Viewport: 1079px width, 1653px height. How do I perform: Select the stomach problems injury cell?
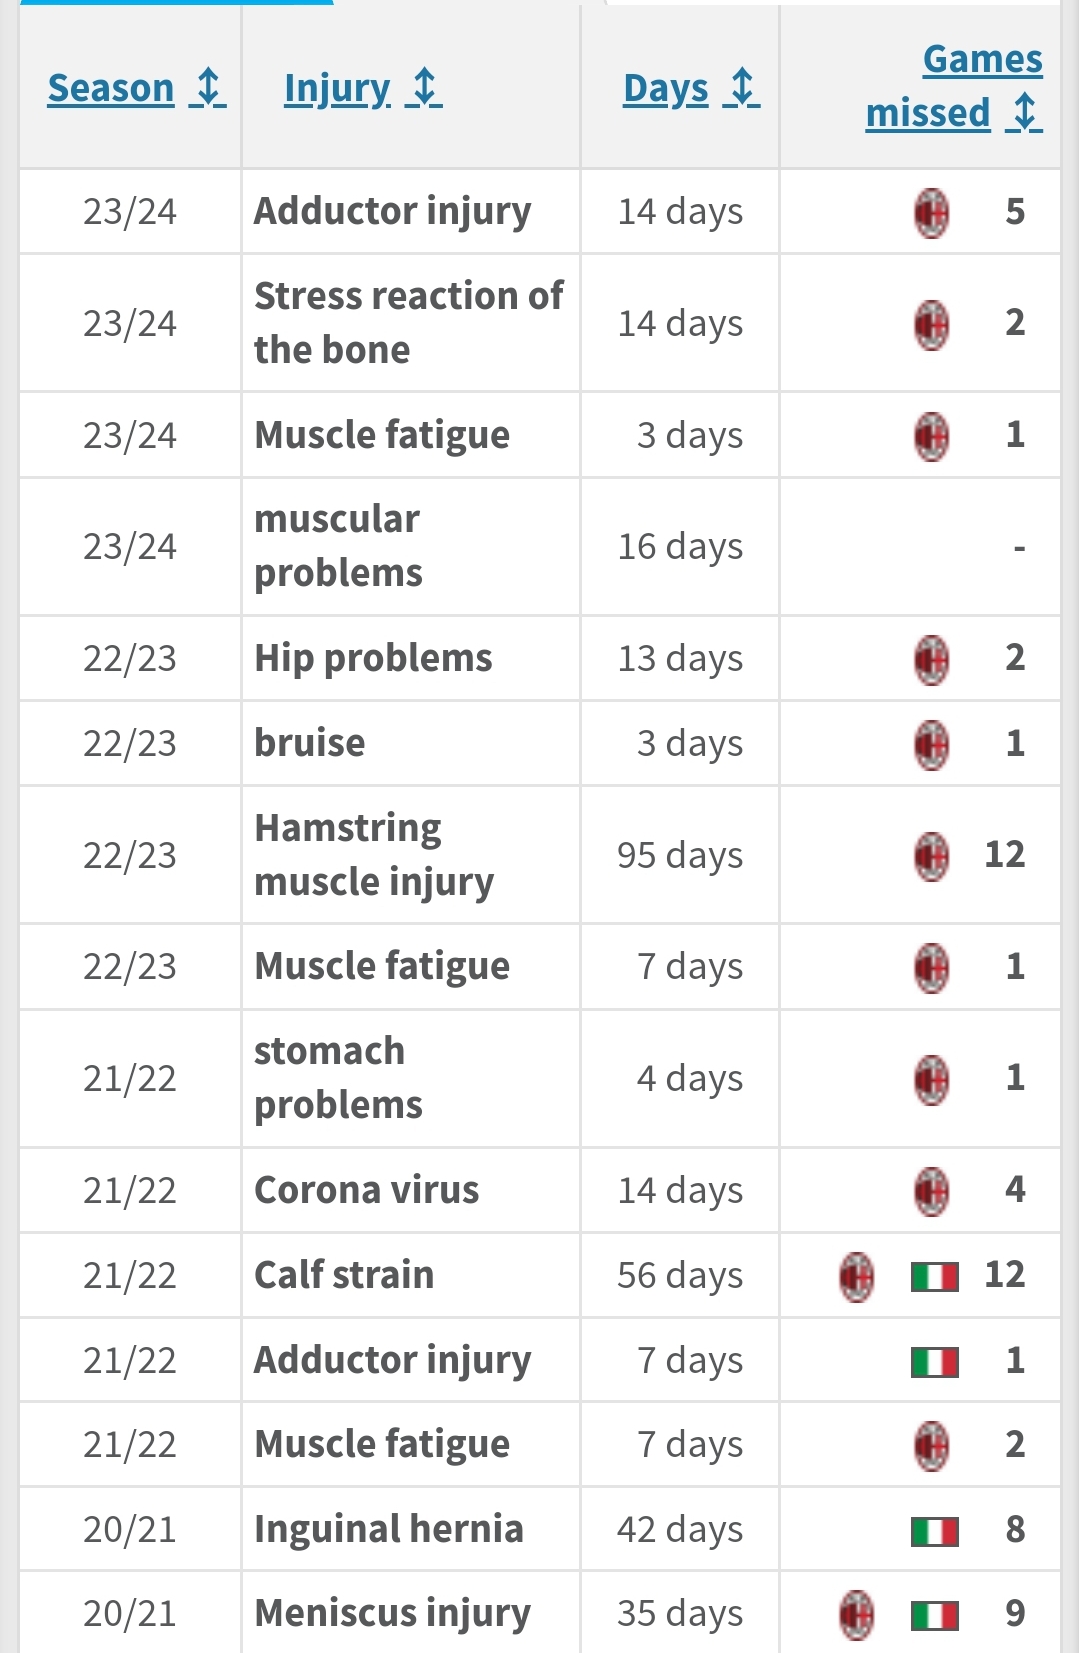click(338, 1078)
